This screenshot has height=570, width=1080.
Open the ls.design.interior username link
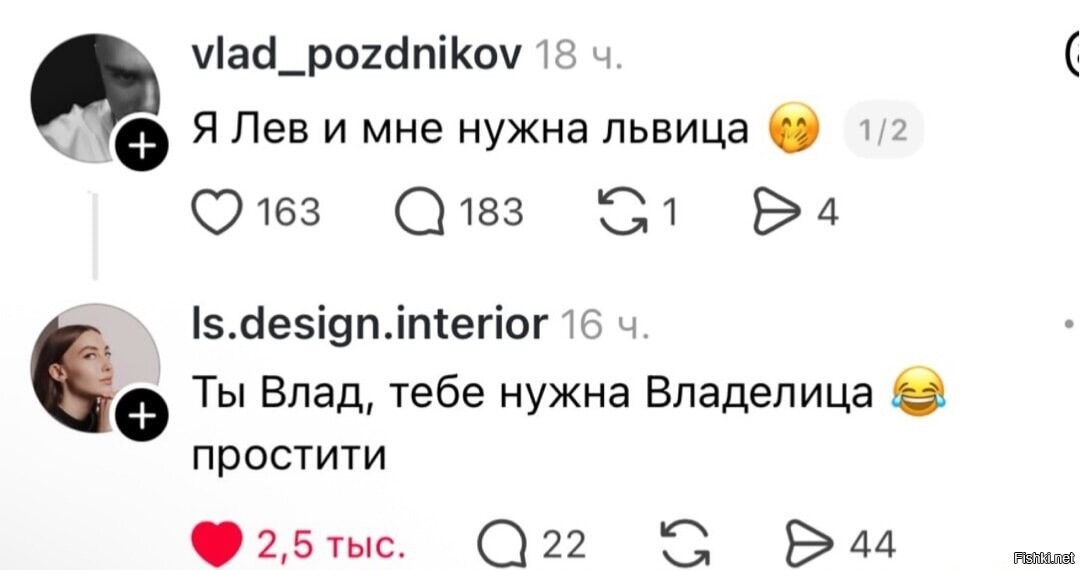(x=368, y=323)
